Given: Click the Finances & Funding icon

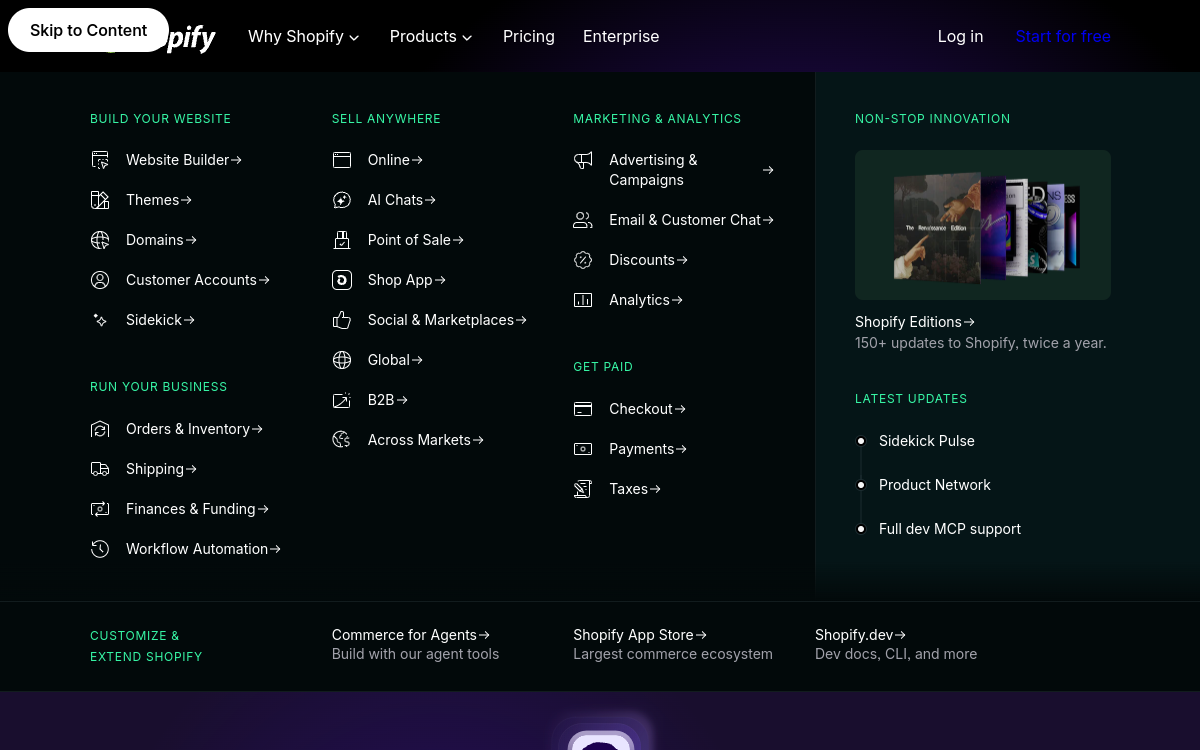Looking at the screenshot, I should [100, 509].
